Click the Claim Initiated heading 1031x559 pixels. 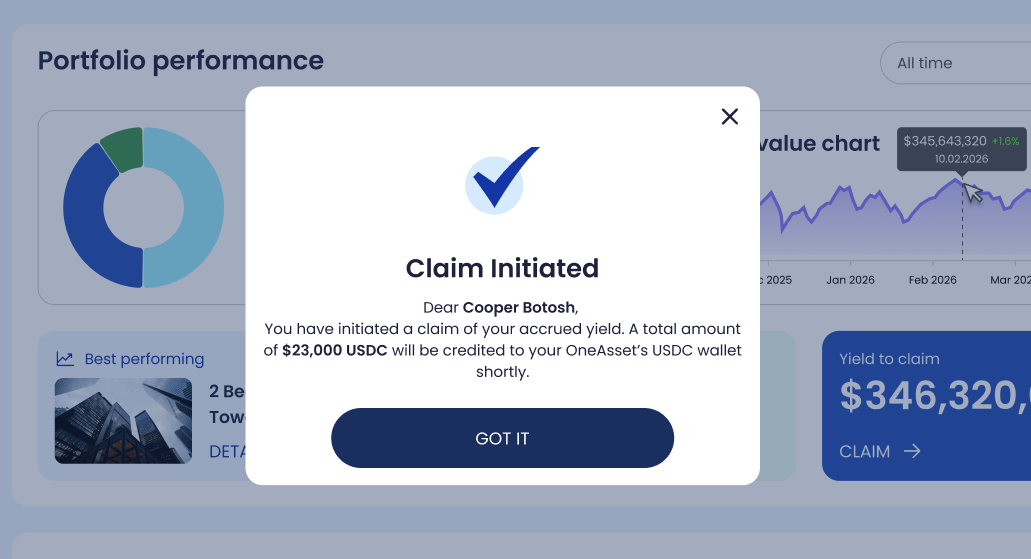click(502, 268)
